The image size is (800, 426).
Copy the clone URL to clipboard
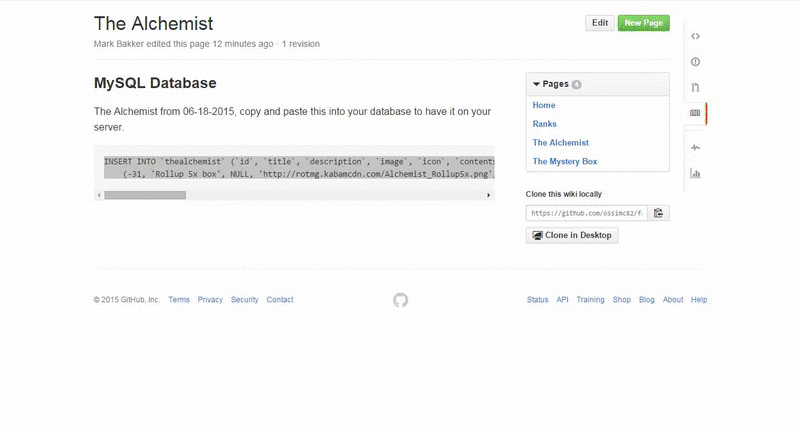pyautogui.click(x=658, y=213)
